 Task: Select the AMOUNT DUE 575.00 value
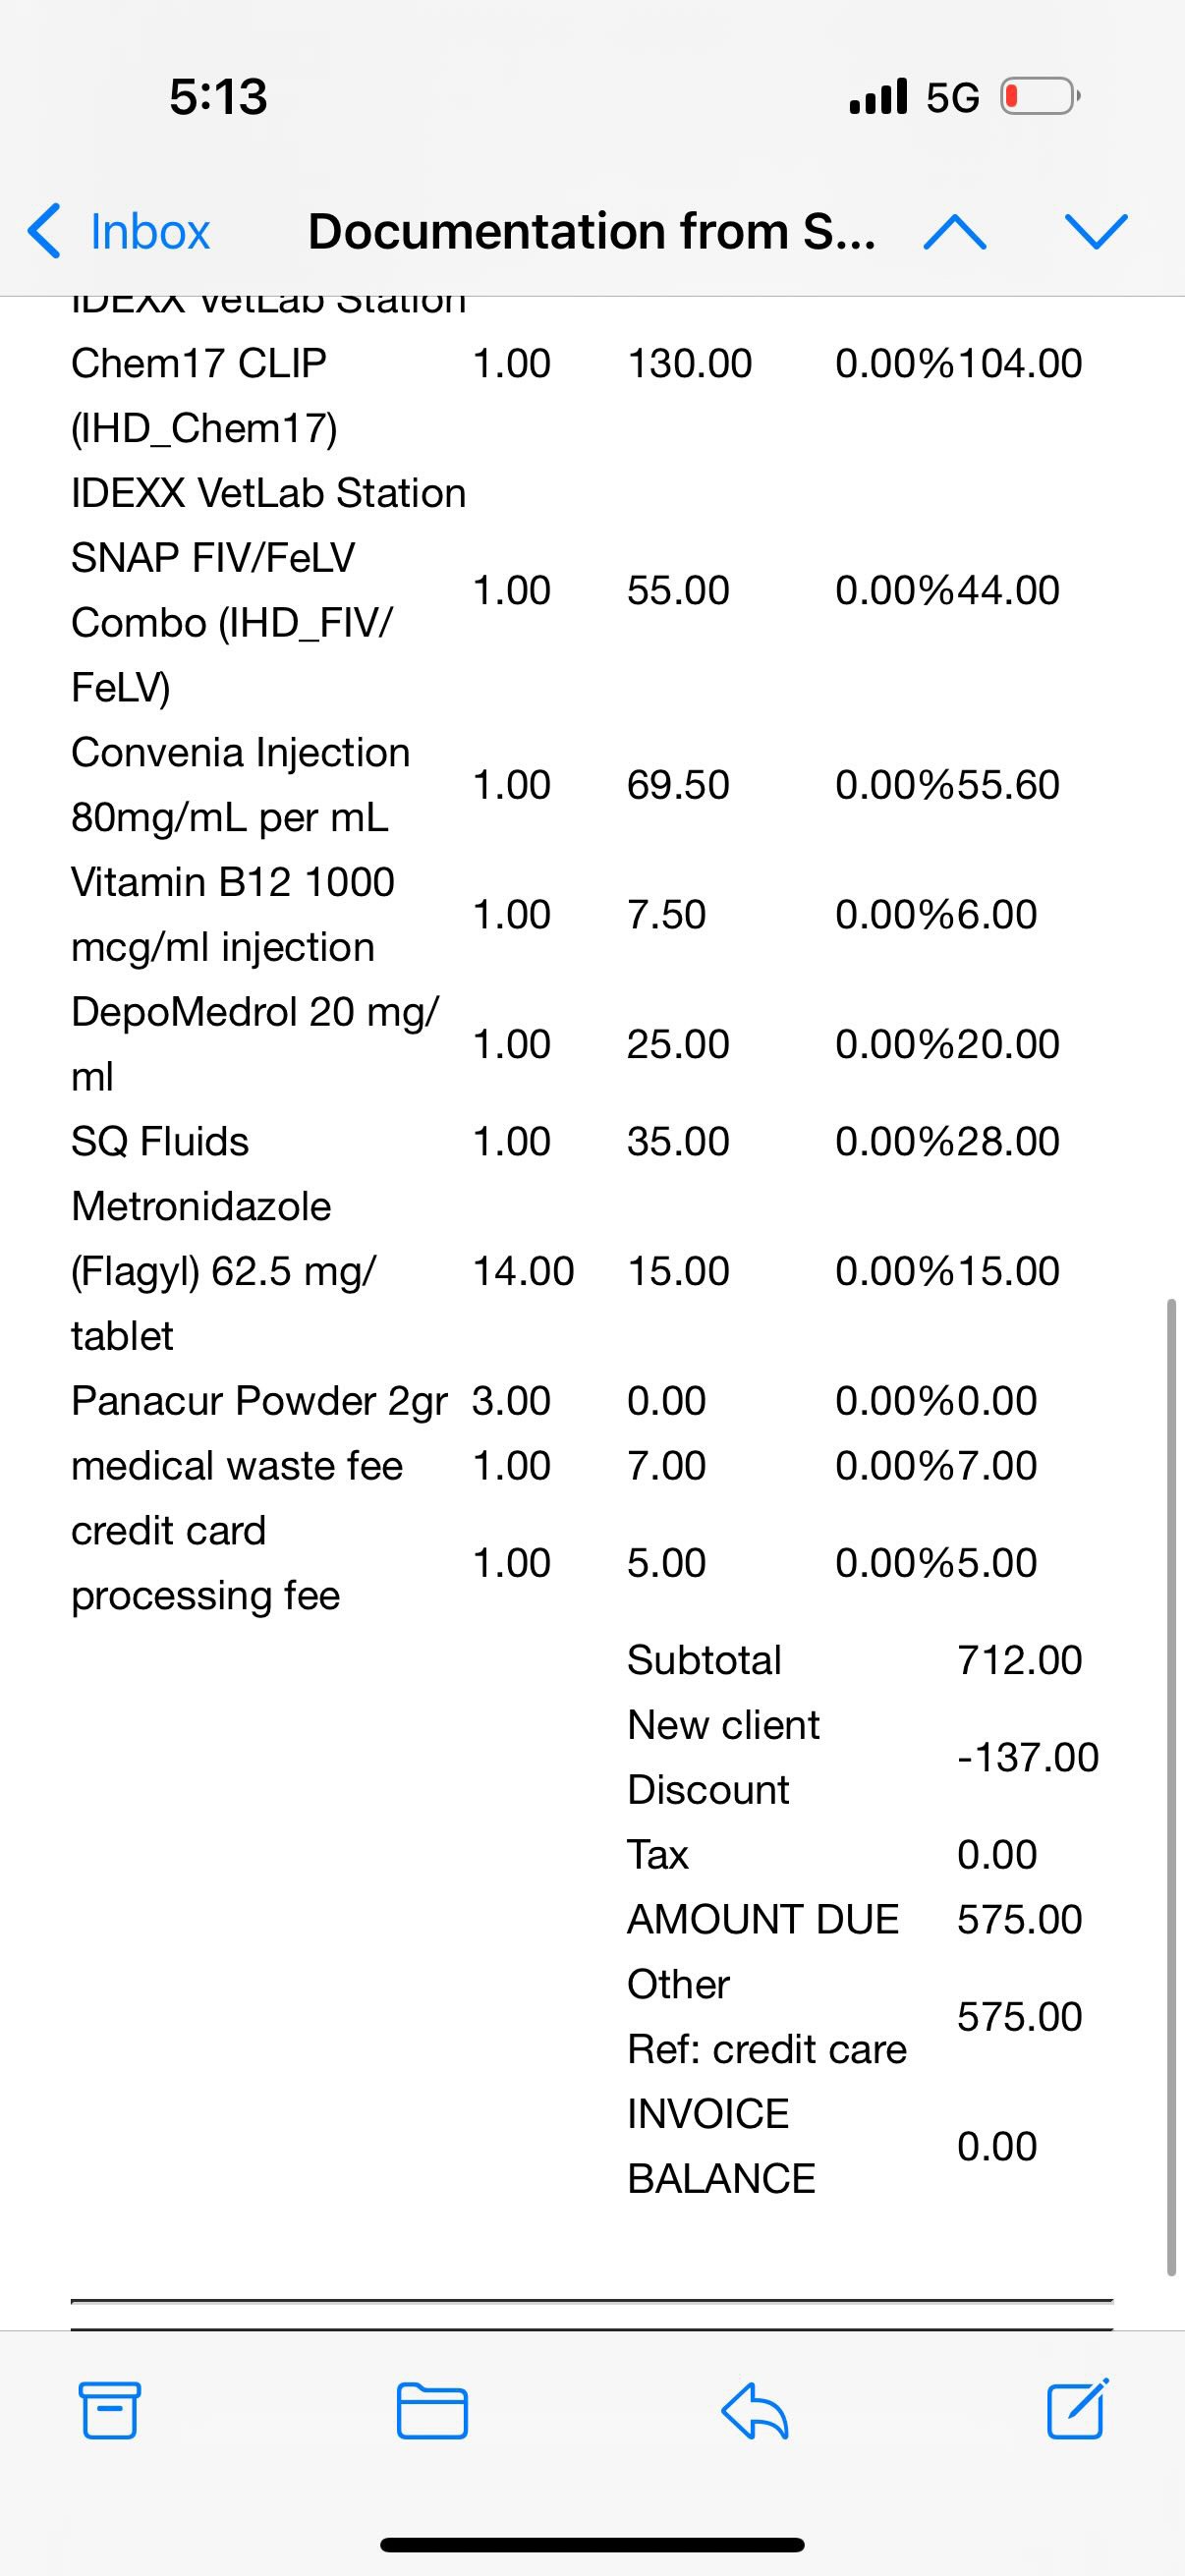[x=1019, y=1919]
